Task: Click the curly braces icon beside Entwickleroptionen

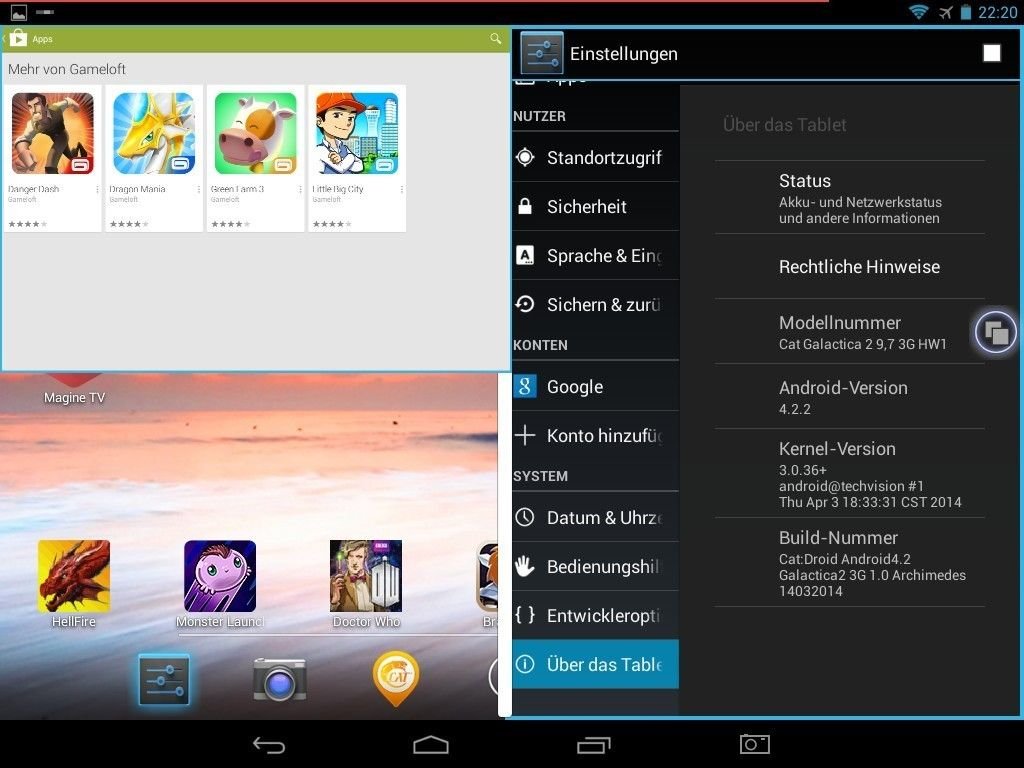Action: 525,615
